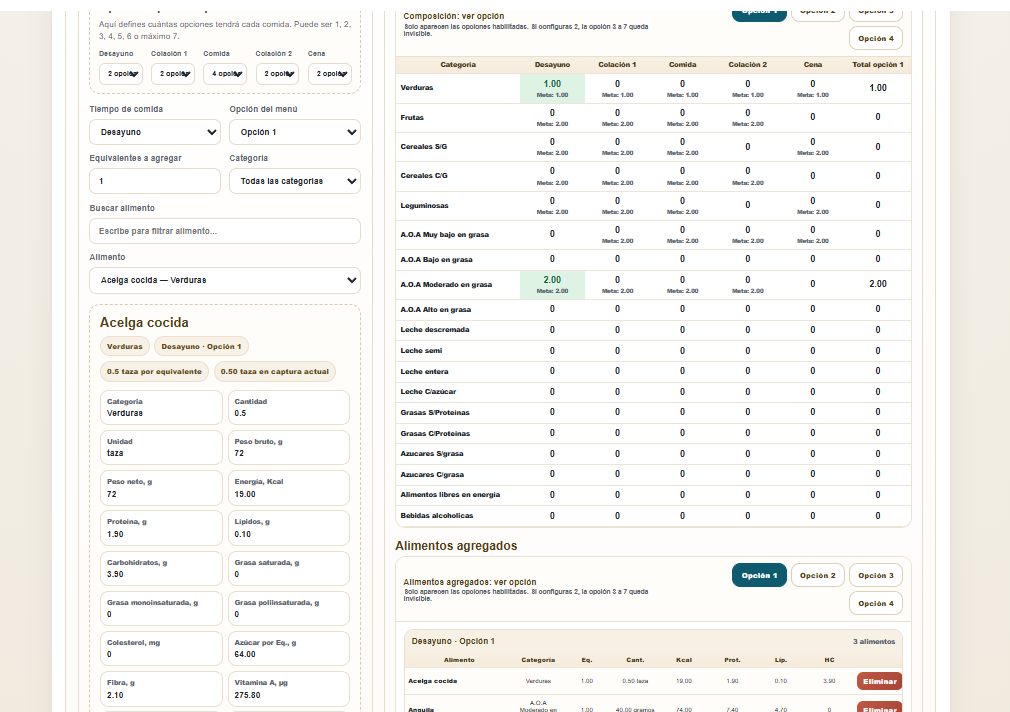The width and height of the screenshot is (1010, 712).
Task: Click the Peso bruto, g card
Action: tap(289, 447)
